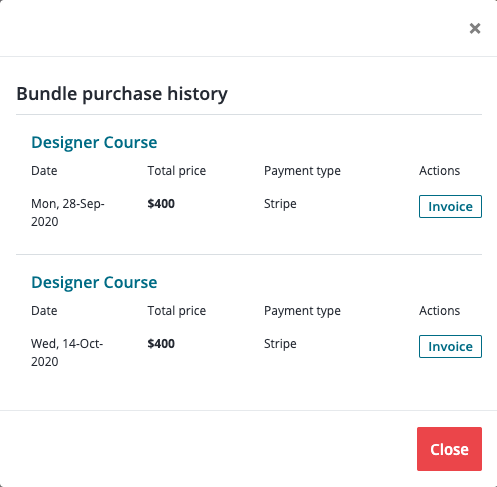The image size is (497, 487).
Task: Click Actions header above the October Invoice button
Action: pyautogui.click(x=439, y=311)
